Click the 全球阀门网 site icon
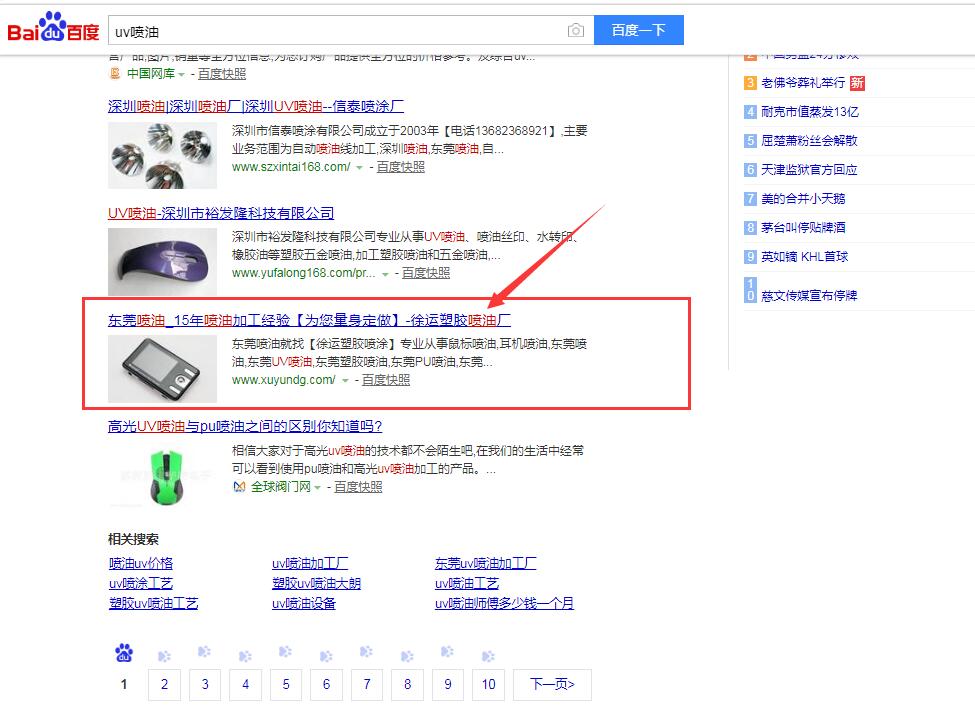Viewport: 975px width, 713px height. pos(239,487)
